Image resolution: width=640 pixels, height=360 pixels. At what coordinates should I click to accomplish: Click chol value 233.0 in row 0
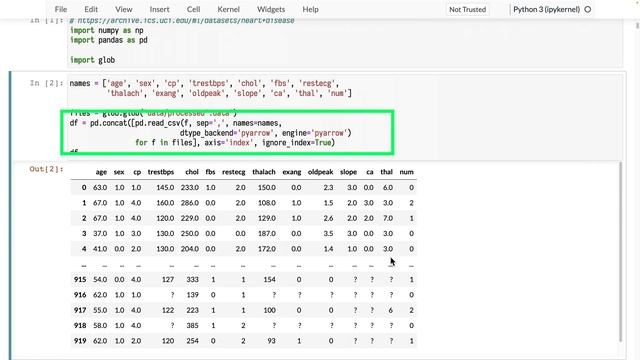[x=190, y=188]
